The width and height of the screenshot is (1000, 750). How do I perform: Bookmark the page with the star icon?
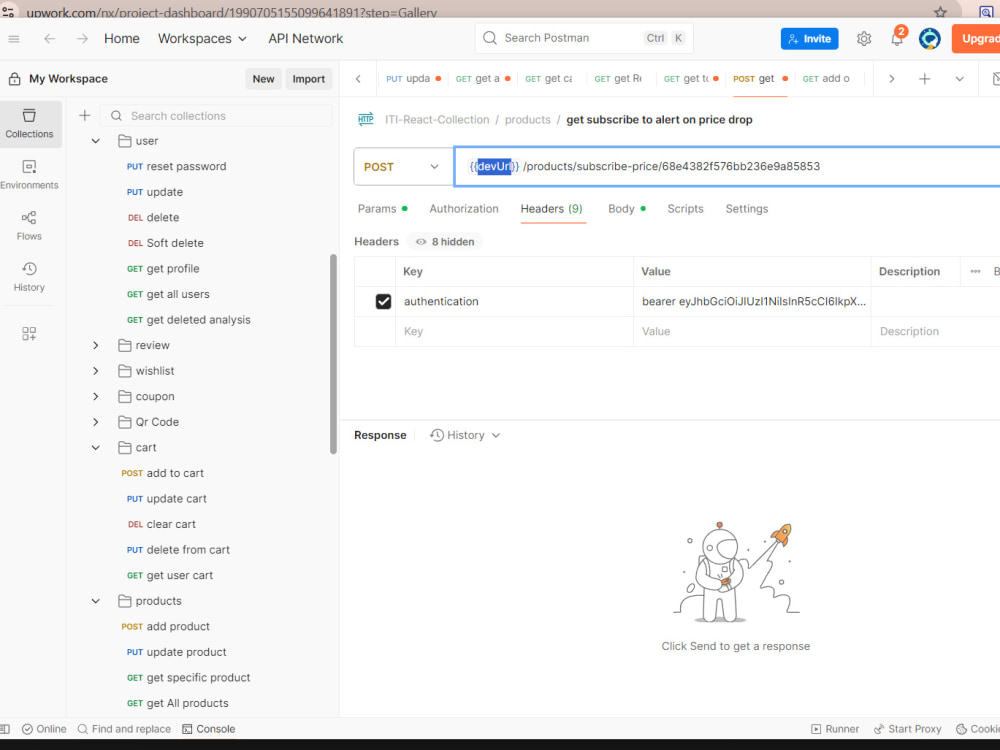(940, 12)
